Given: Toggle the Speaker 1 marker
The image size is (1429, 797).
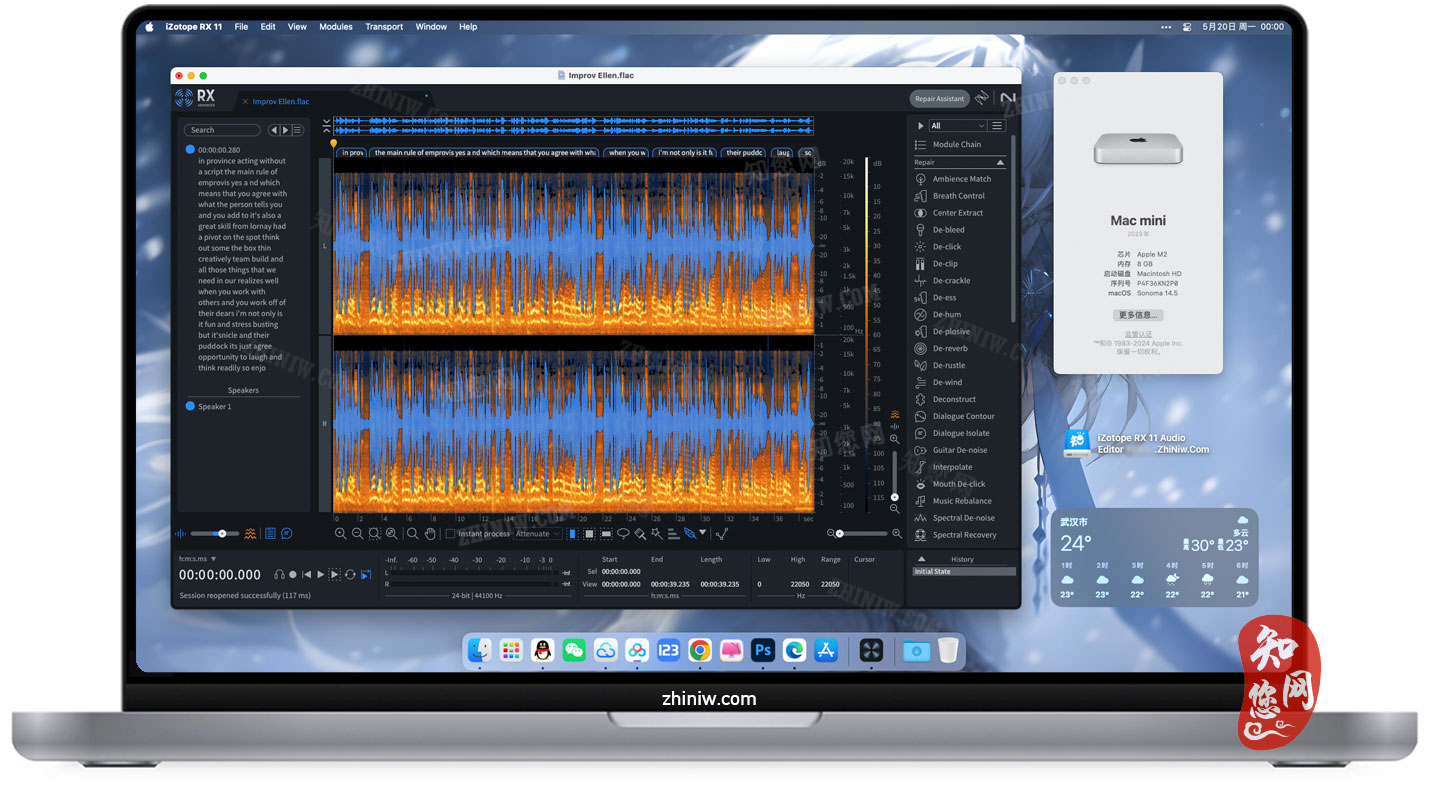Looking at the screenshot, I should pyautogui.click(x=190, y=407).
